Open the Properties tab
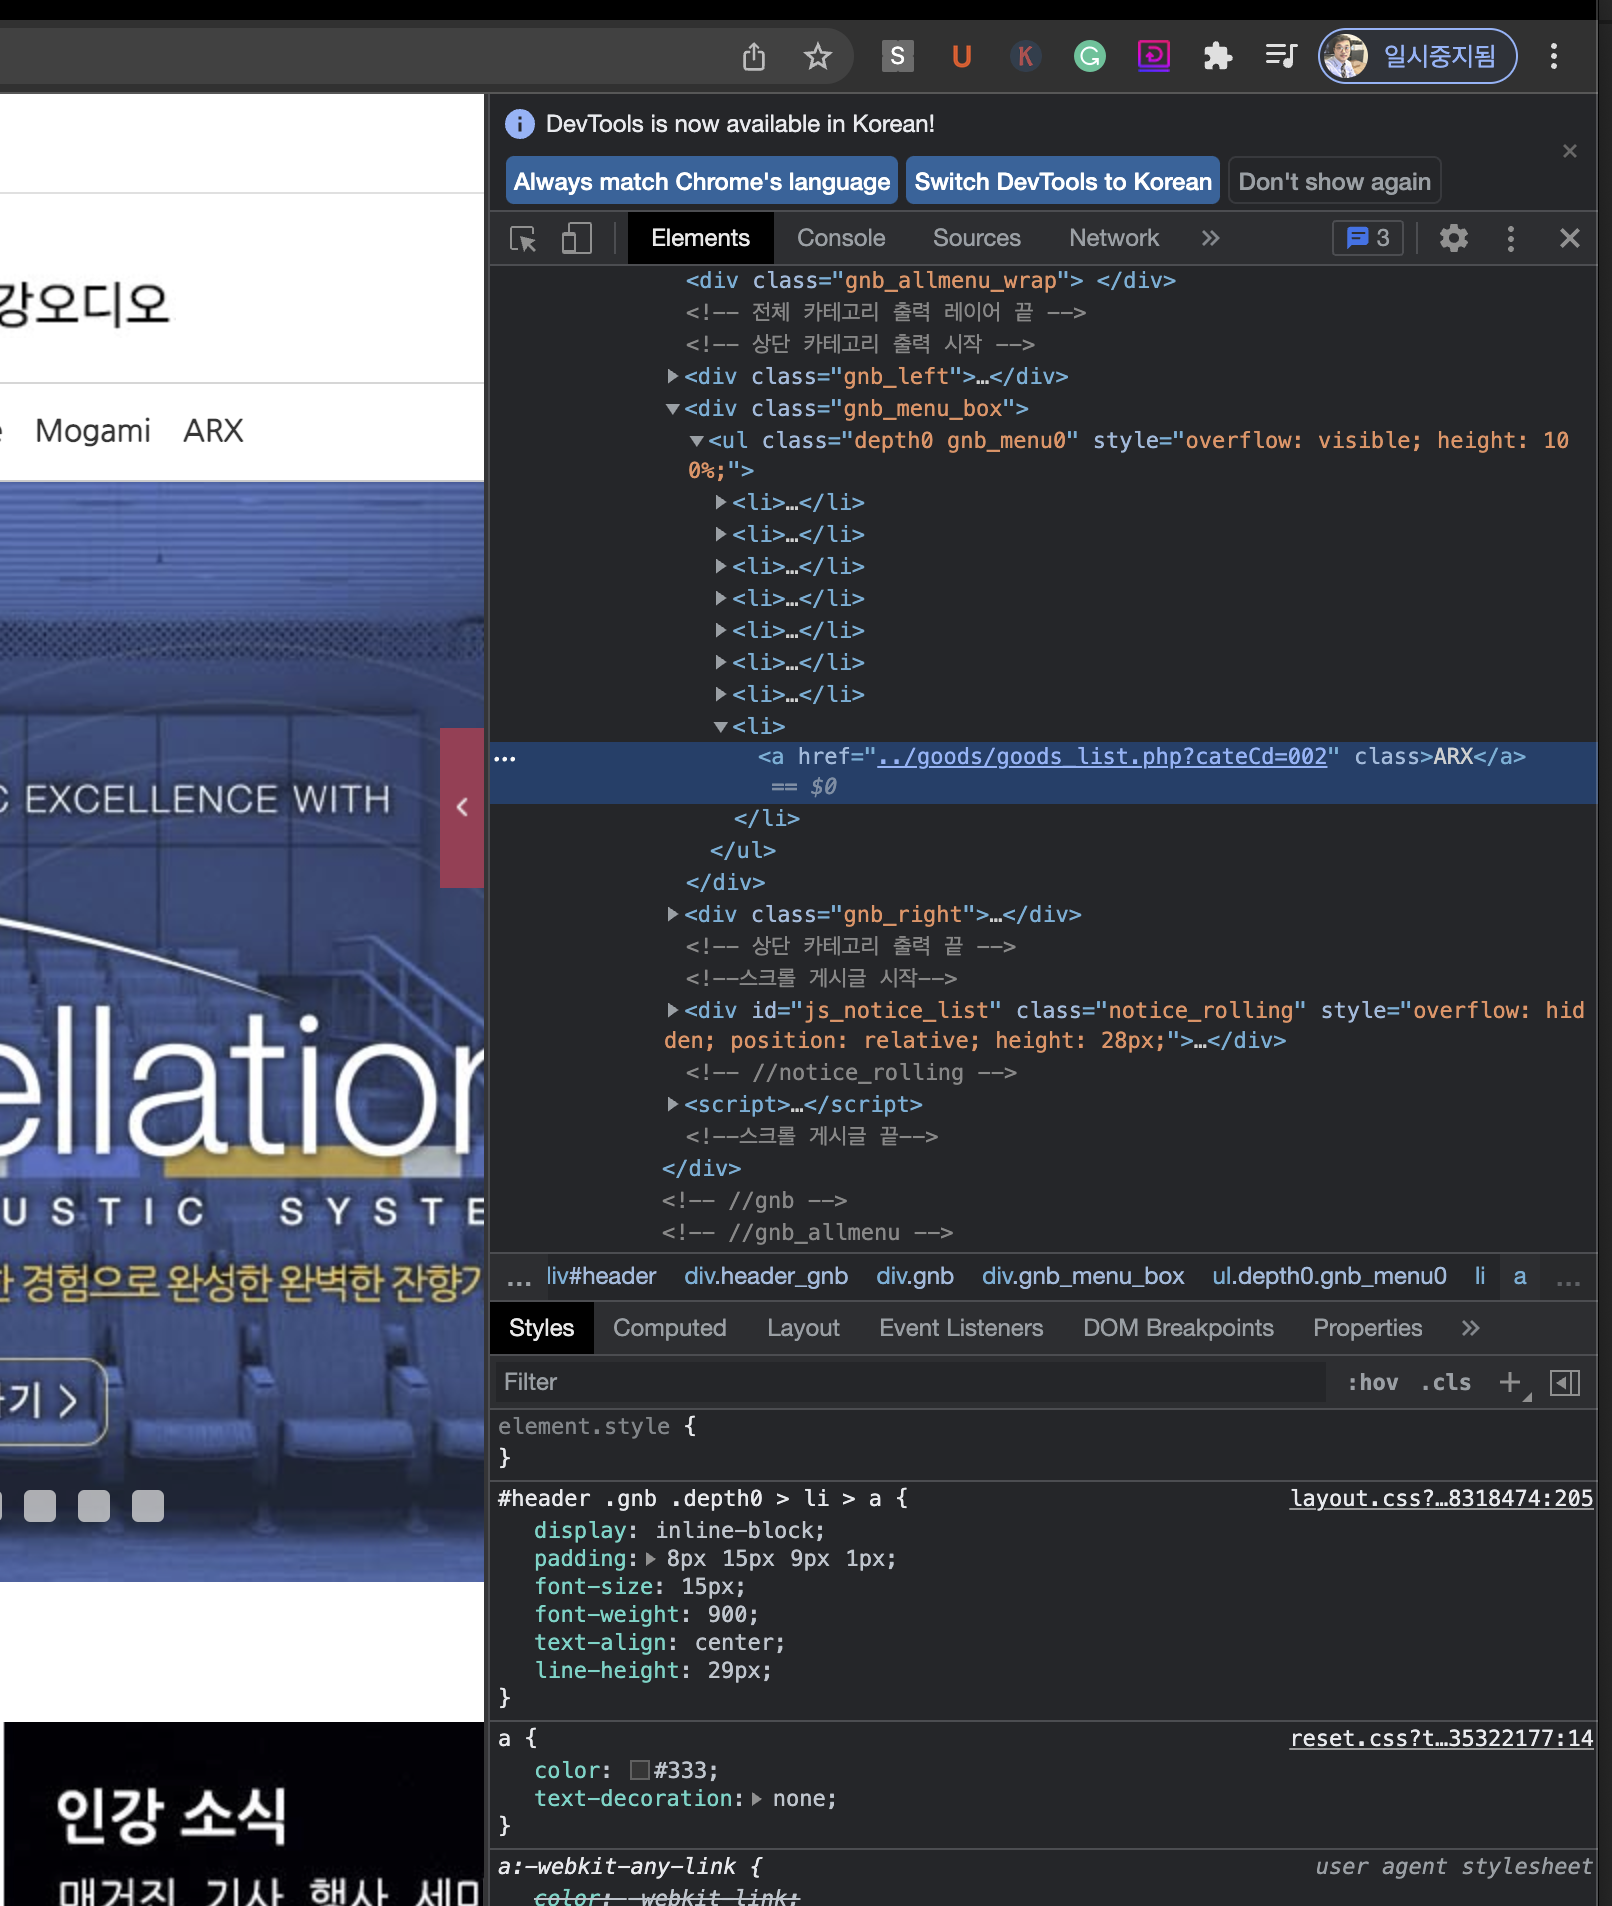 click(1367, 1328)
